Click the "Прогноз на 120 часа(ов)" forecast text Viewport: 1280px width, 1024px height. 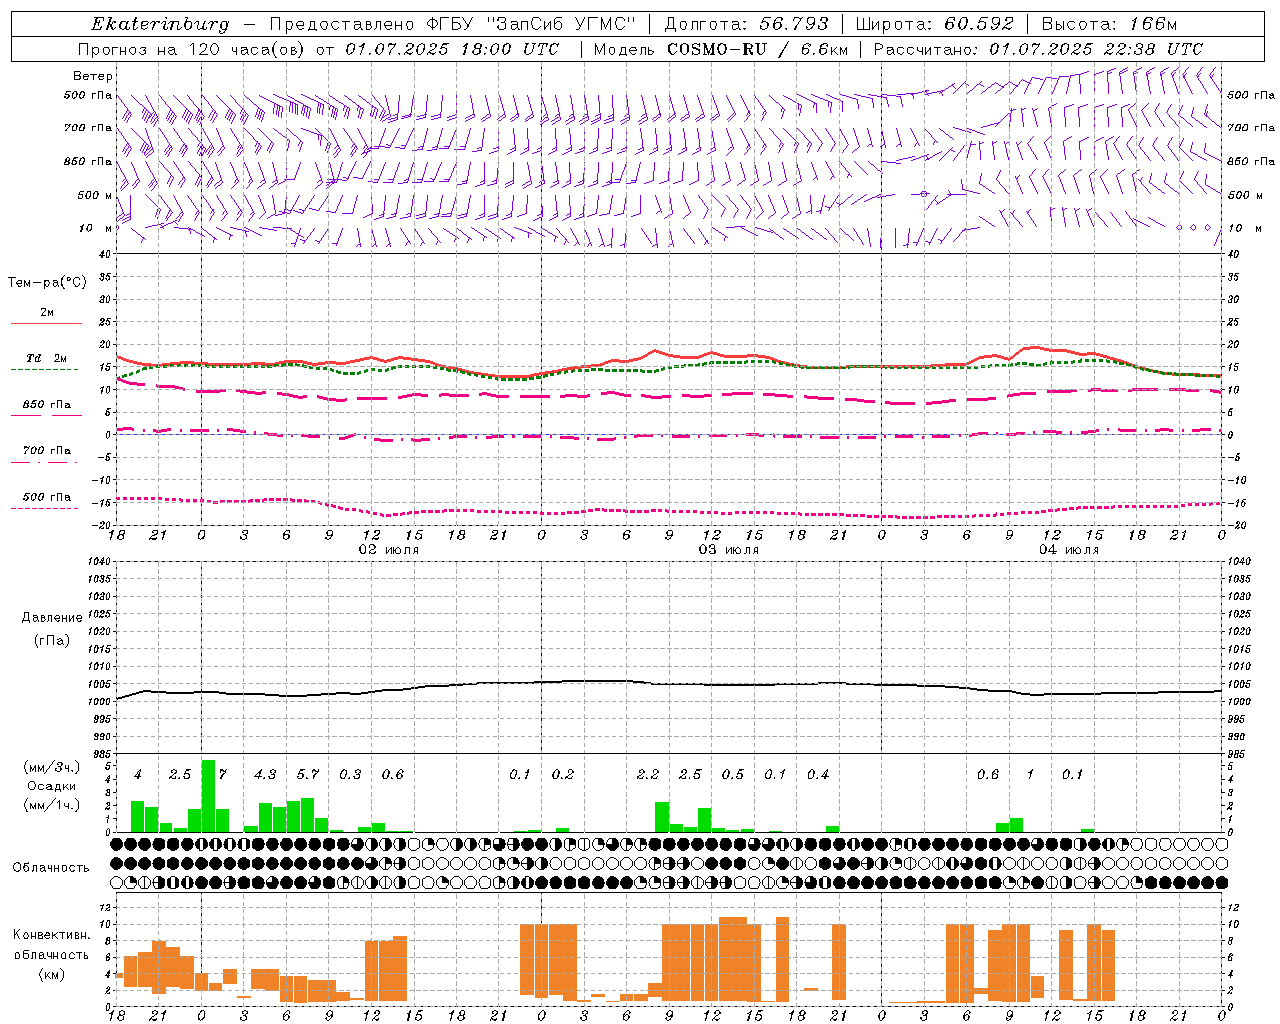pos(192,49)
